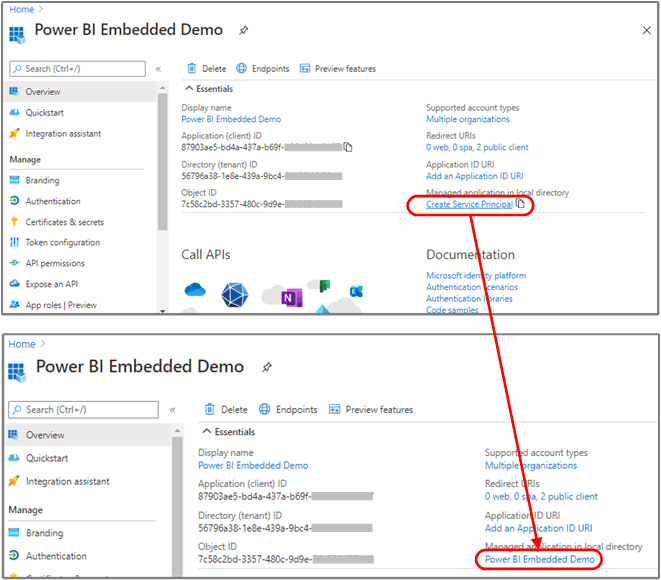Click the top panel sidebar scrollbar down arrow
This screenshot has height=580, width=661.
pos(162,311)
